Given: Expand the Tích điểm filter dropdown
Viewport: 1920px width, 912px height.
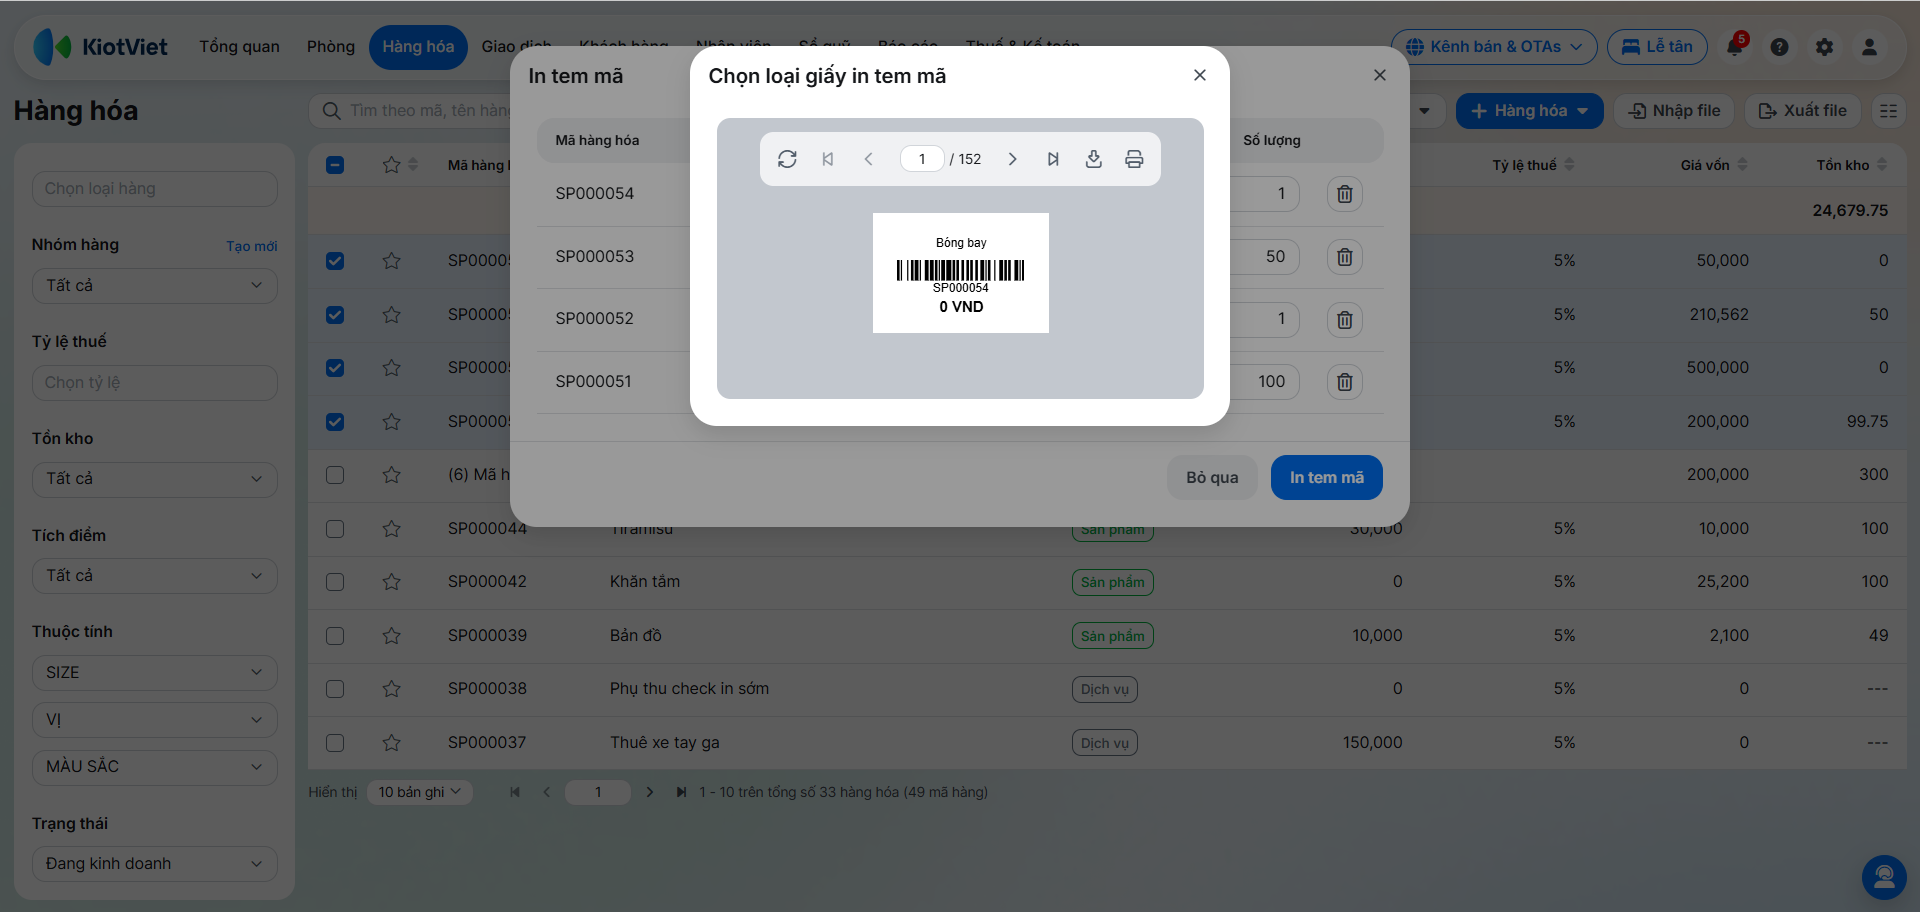Looking at the screenshot, I should [155, 576].
